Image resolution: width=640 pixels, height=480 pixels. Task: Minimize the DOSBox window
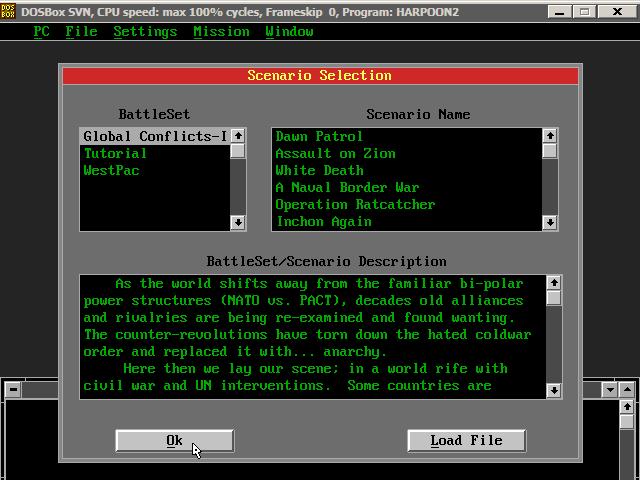[x=560, y=11]
